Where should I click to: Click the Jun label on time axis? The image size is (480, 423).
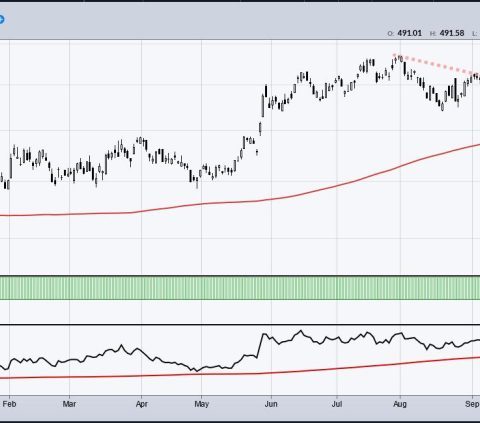click(x=271, y=404)
